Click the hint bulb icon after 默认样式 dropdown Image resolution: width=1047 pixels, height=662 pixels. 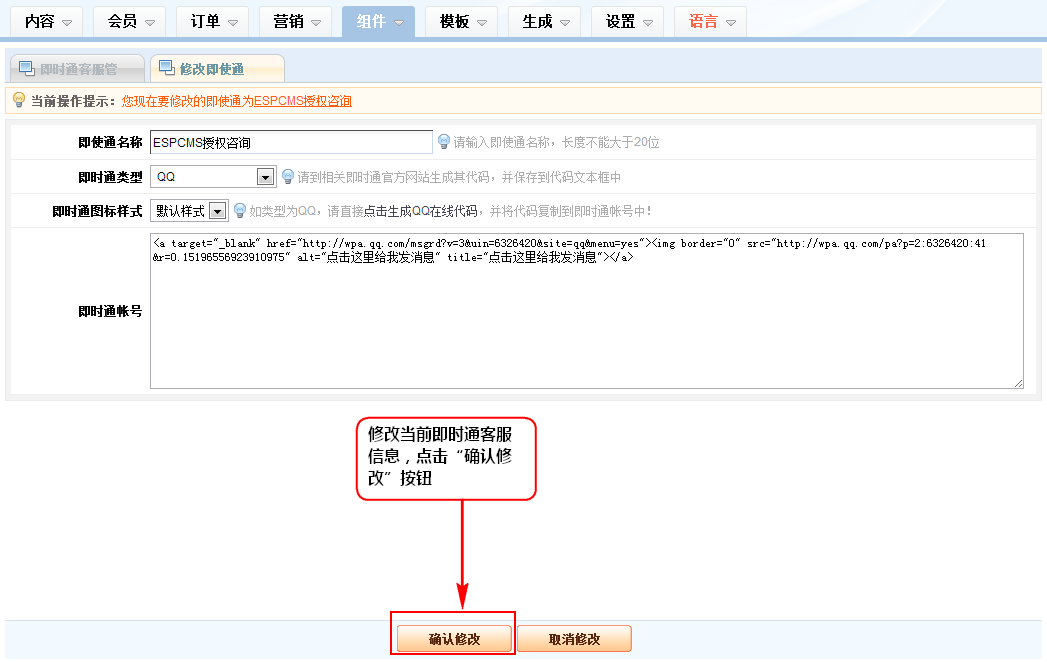240,211
